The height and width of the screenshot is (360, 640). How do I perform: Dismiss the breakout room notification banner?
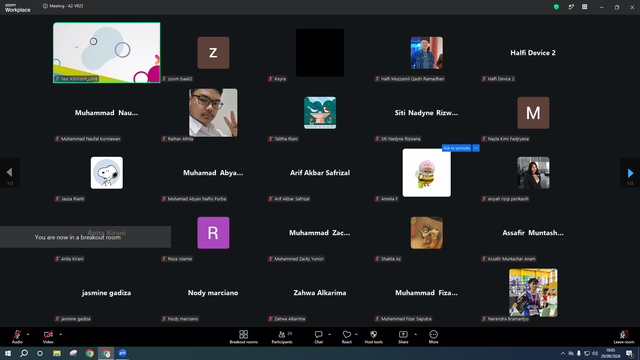pyautogui.click(x=85, y=237)
